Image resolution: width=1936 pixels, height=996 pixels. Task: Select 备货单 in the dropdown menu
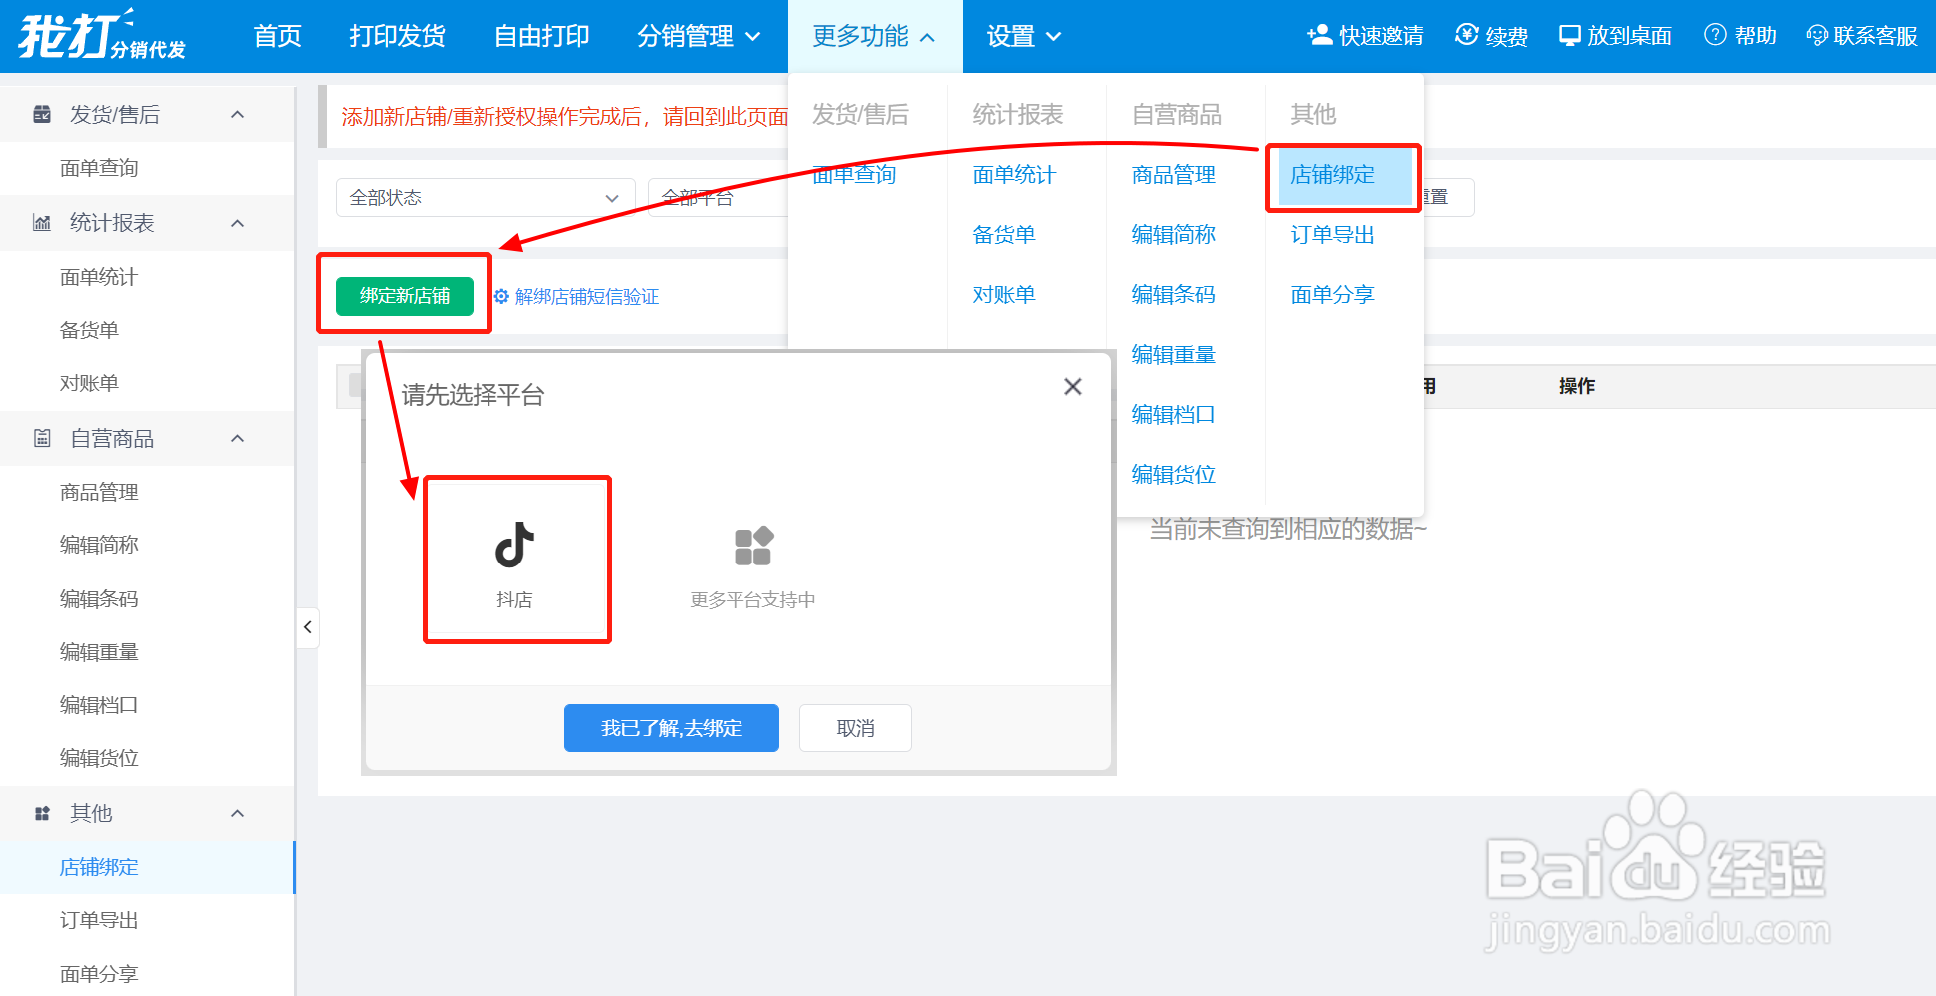click(1004, 235)
